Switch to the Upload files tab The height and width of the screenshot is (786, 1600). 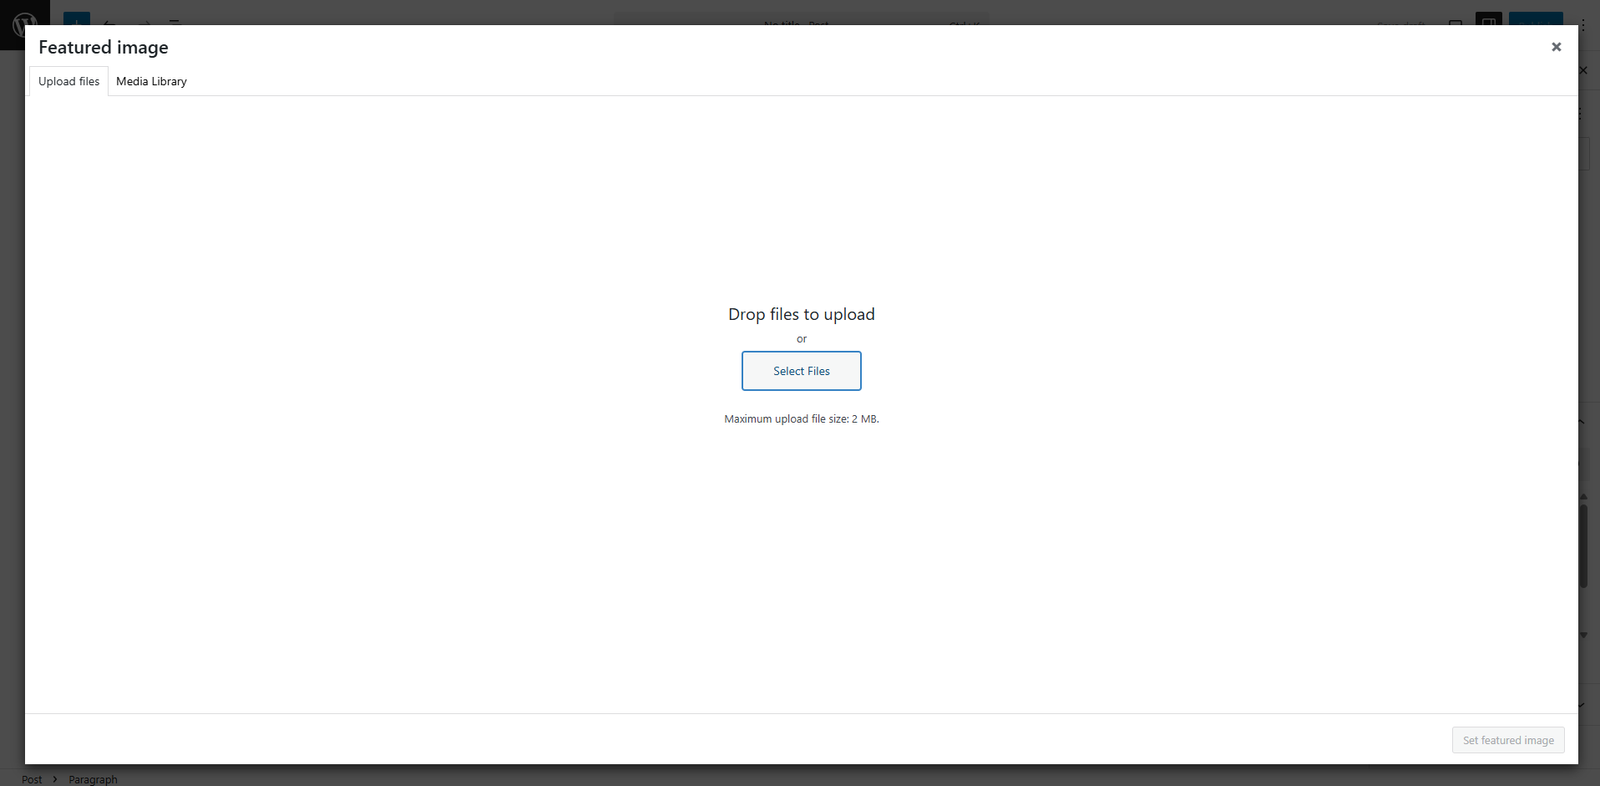(x=69, y=82)
